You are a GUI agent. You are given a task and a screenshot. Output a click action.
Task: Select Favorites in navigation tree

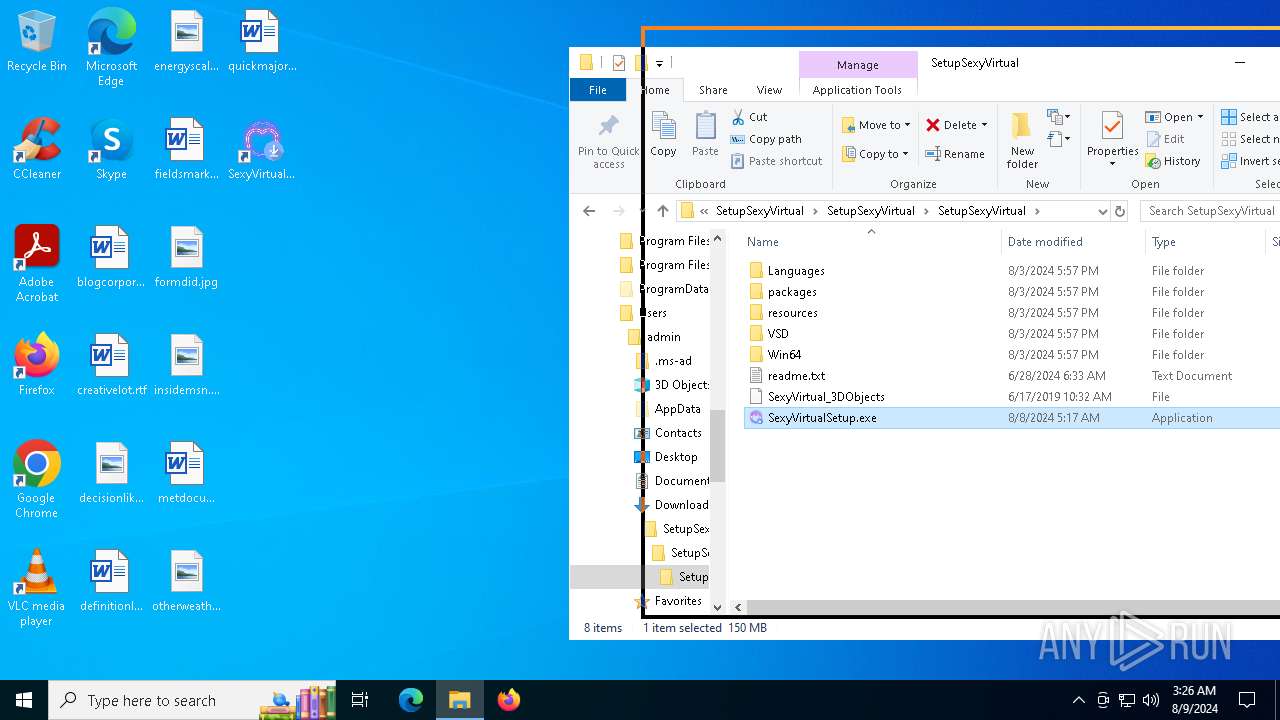[678, 601]
